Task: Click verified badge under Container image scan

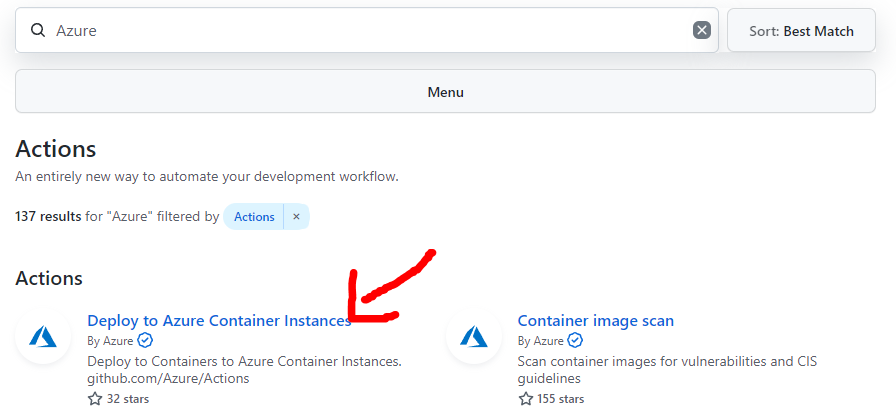Action: (x=575, y=341)
